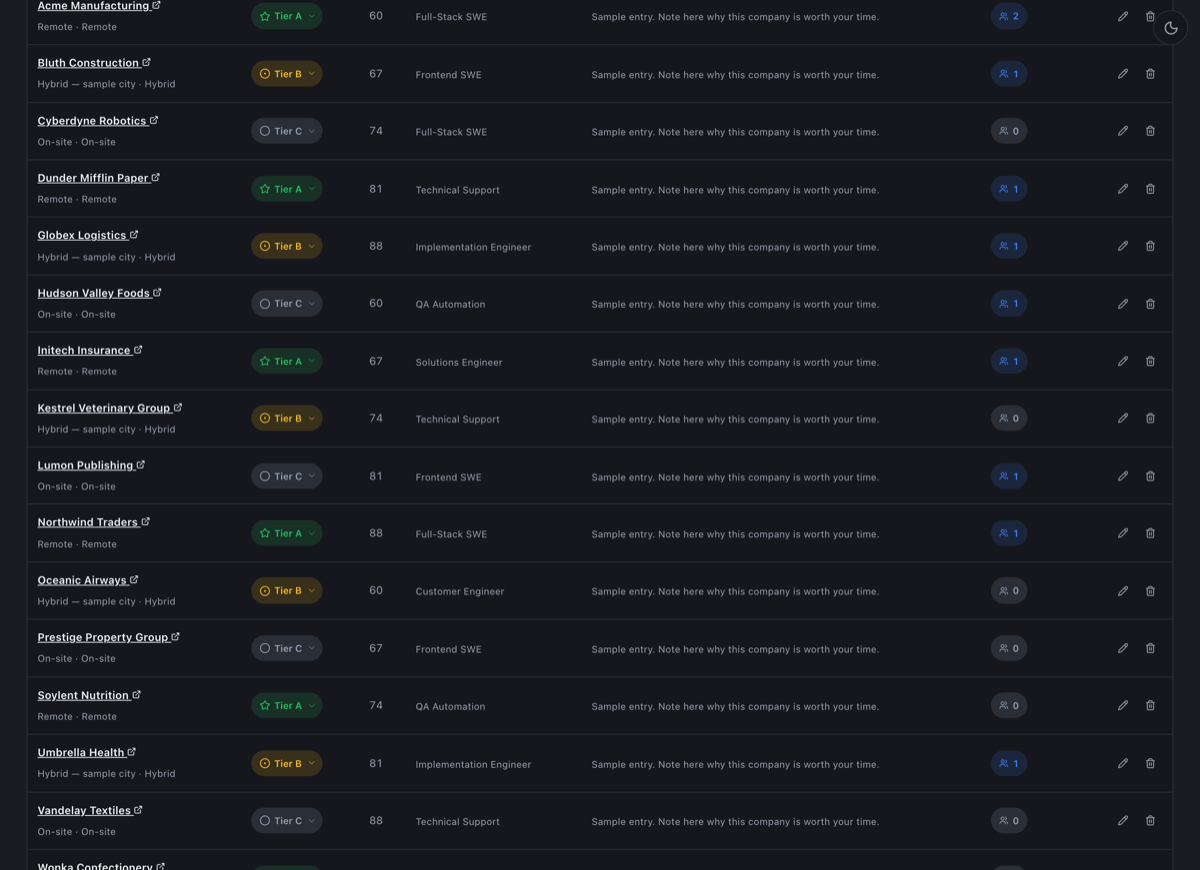
Task: Edit the Globex Logistics entry
Action: click(x=1123, y=246)
